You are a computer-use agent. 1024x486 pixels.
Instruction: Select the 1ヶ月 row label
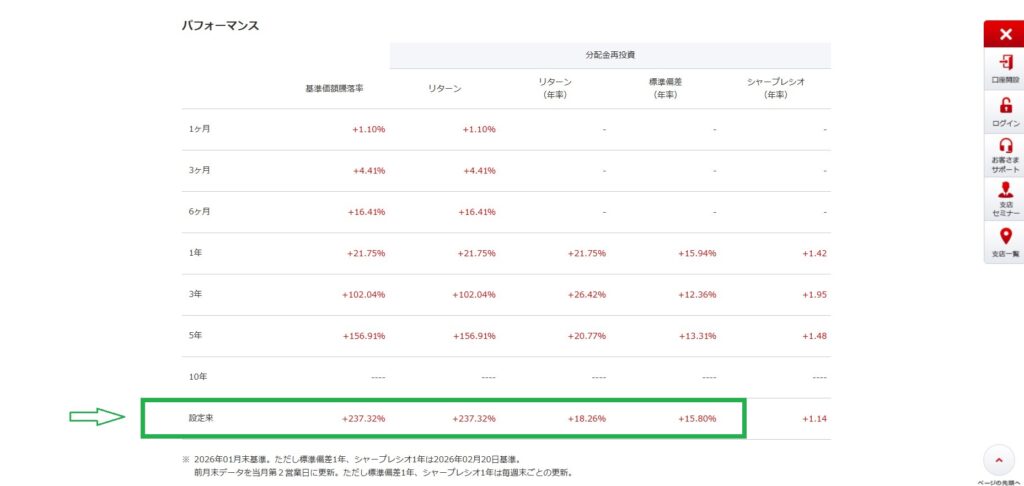click(199, 129)
